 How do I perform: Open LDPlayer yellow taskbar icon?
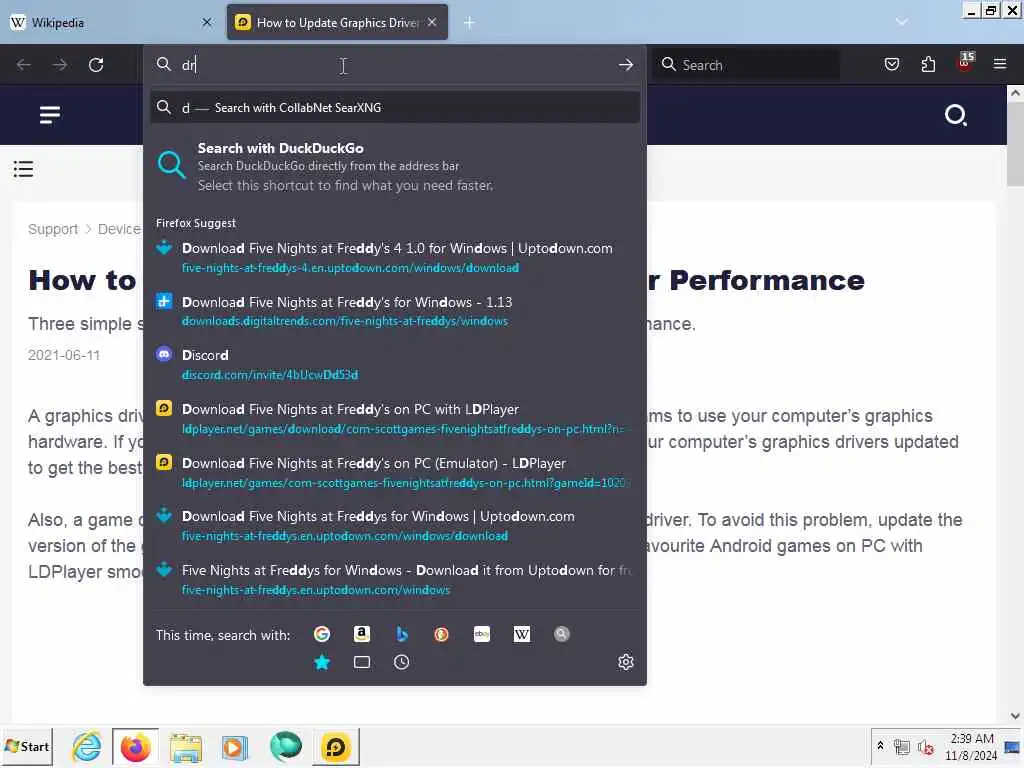pos(336,746)
